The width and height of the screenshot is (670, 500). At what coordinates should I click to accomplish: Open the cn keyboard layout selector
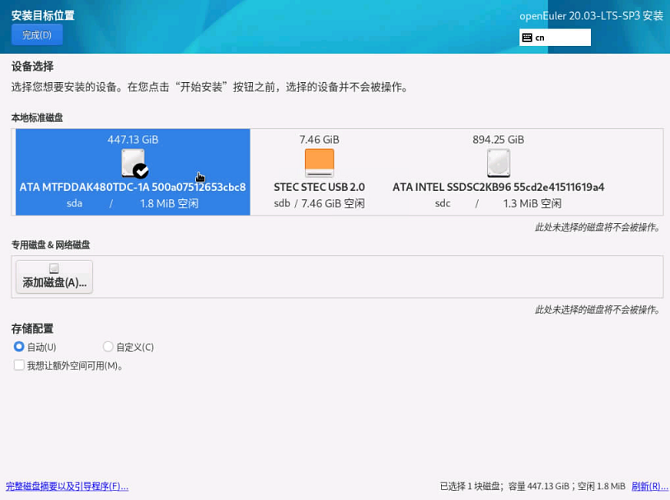pyautogui.click(x=555, y=38)
